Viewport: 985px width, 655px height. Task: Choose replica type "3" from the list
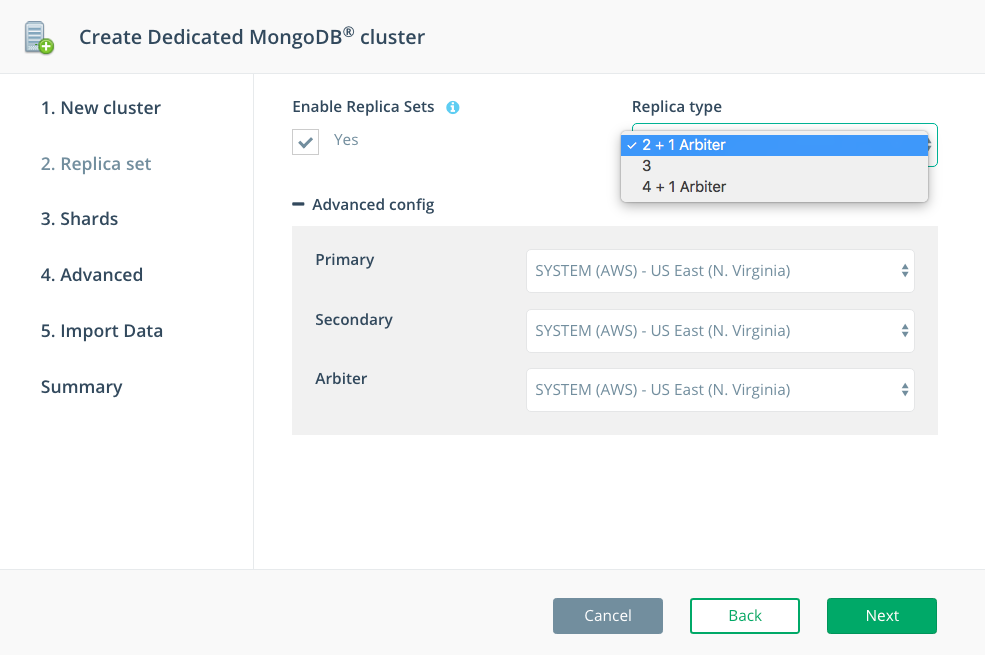[x=774, y=166]
